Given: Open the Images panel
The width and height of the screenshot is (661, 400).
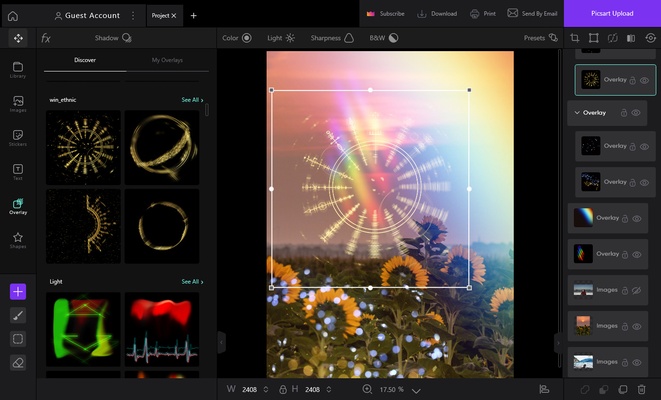Looking at the screenshot, I should [18, 104].
